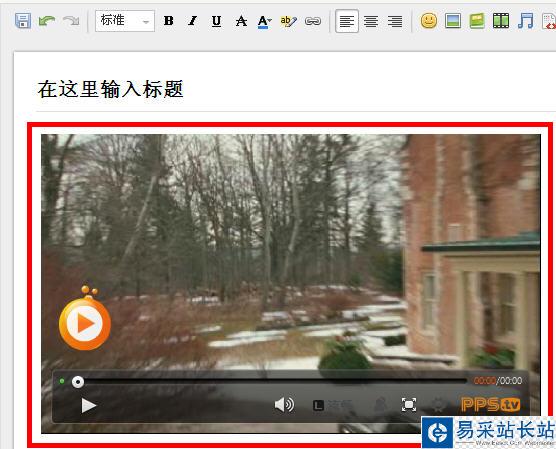Click the 00:00/00:00 time display

(x=498, y=381)
